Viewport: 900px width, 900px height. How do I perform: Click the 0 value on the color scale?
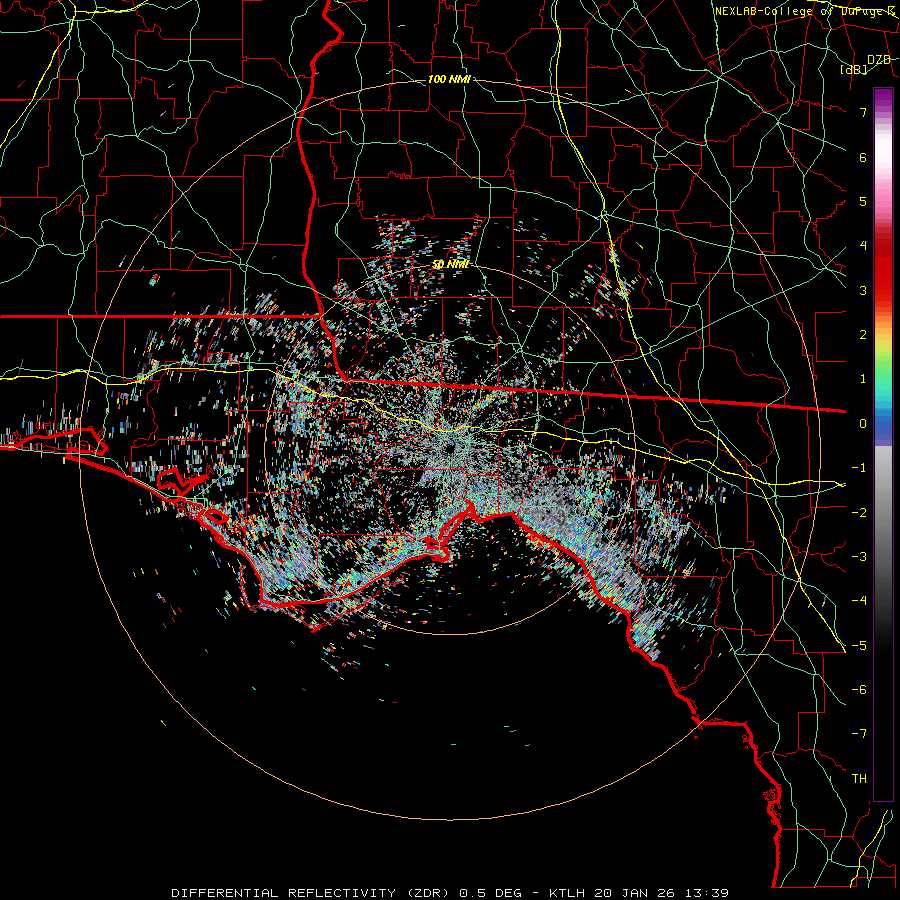click(863, 424)
